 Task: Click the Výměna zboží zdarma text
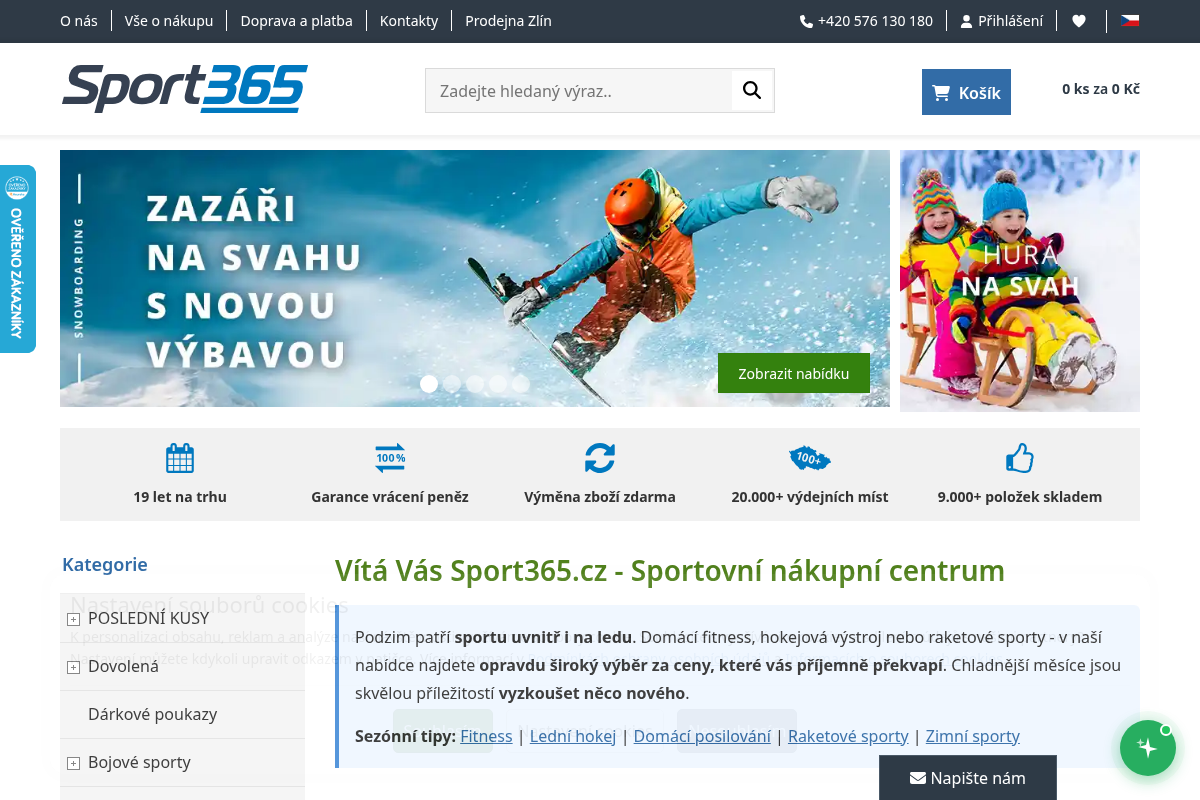click(600, 497)
